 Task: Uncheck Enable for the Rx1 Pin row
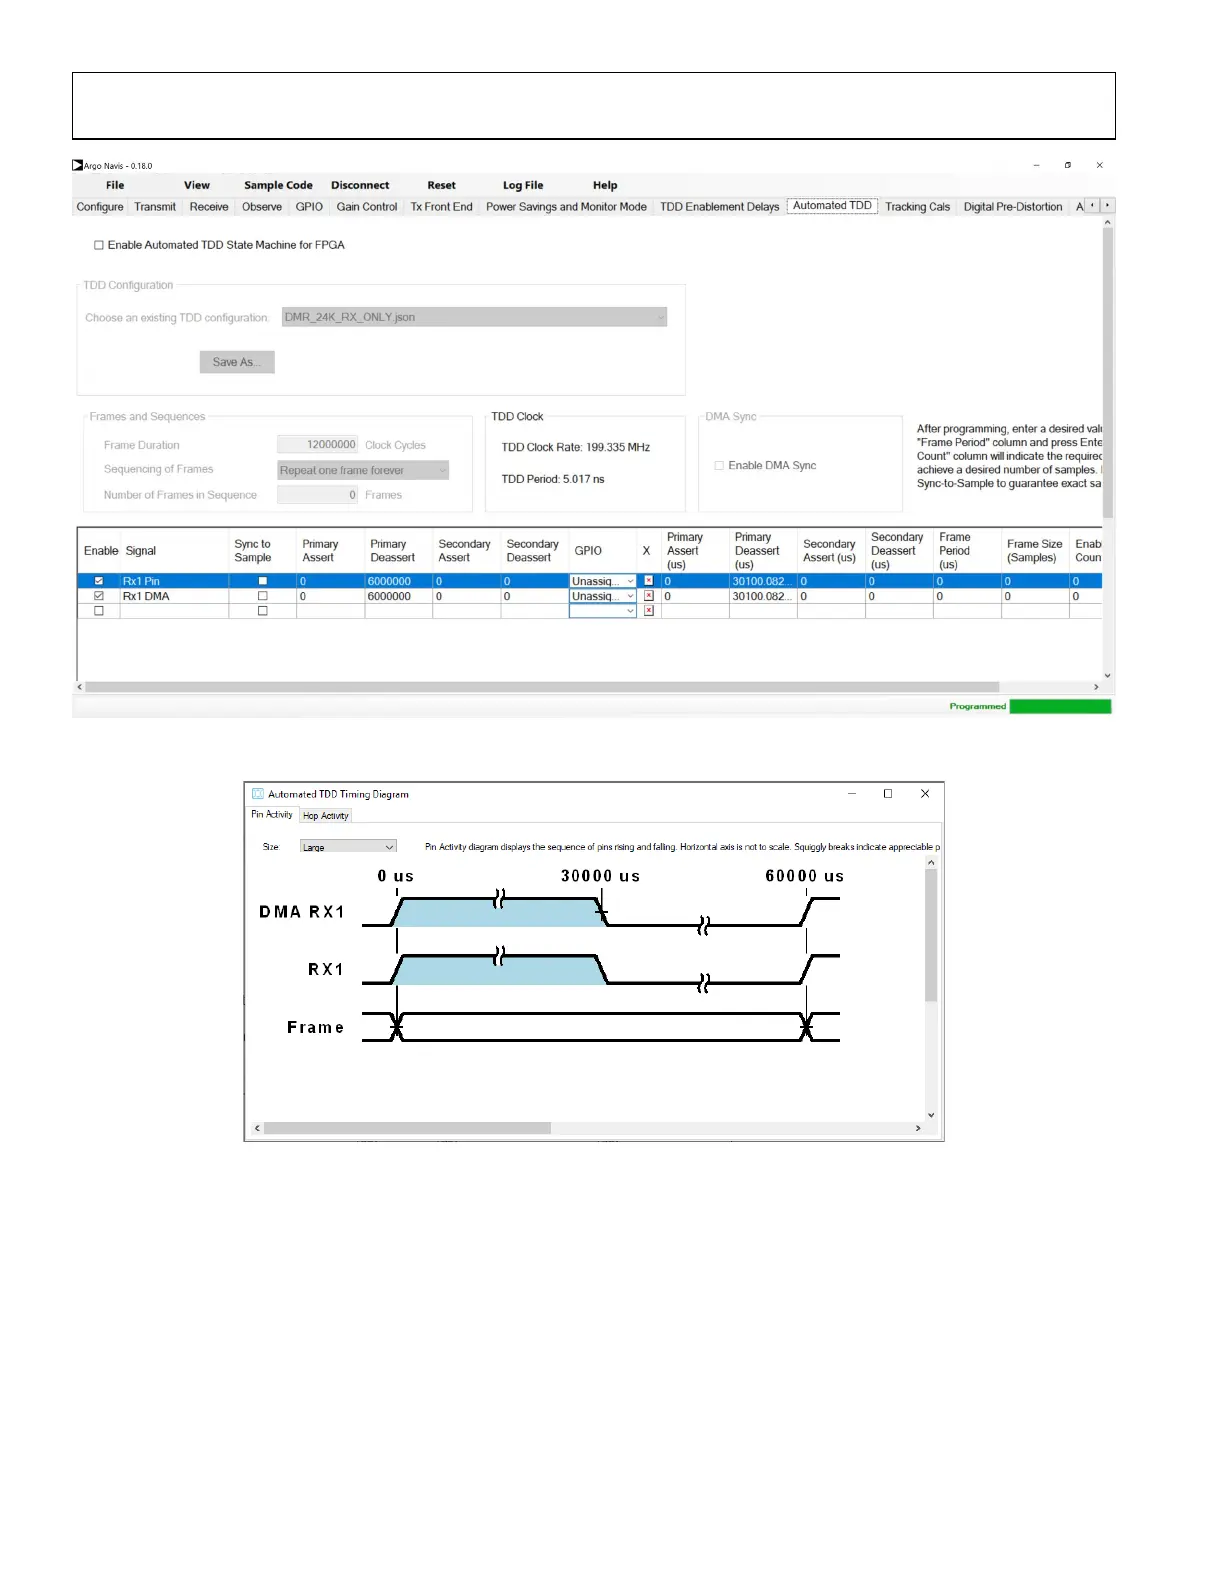click(x=99, y=581)
